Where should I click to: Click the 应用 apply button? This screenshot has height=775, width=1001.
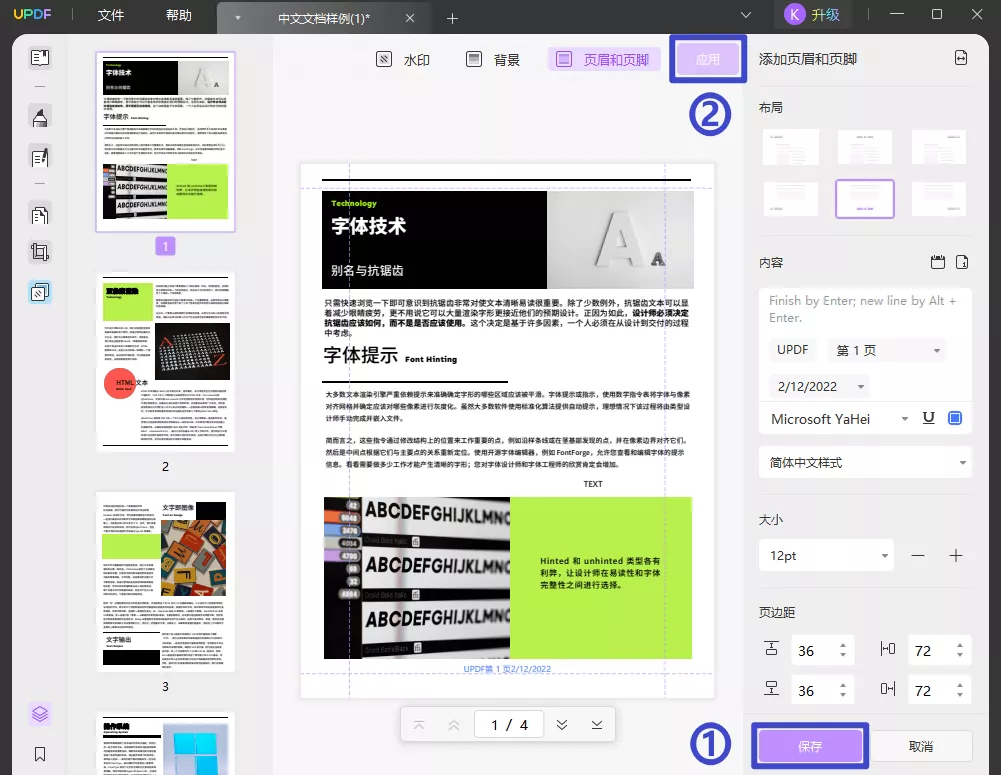707,59
